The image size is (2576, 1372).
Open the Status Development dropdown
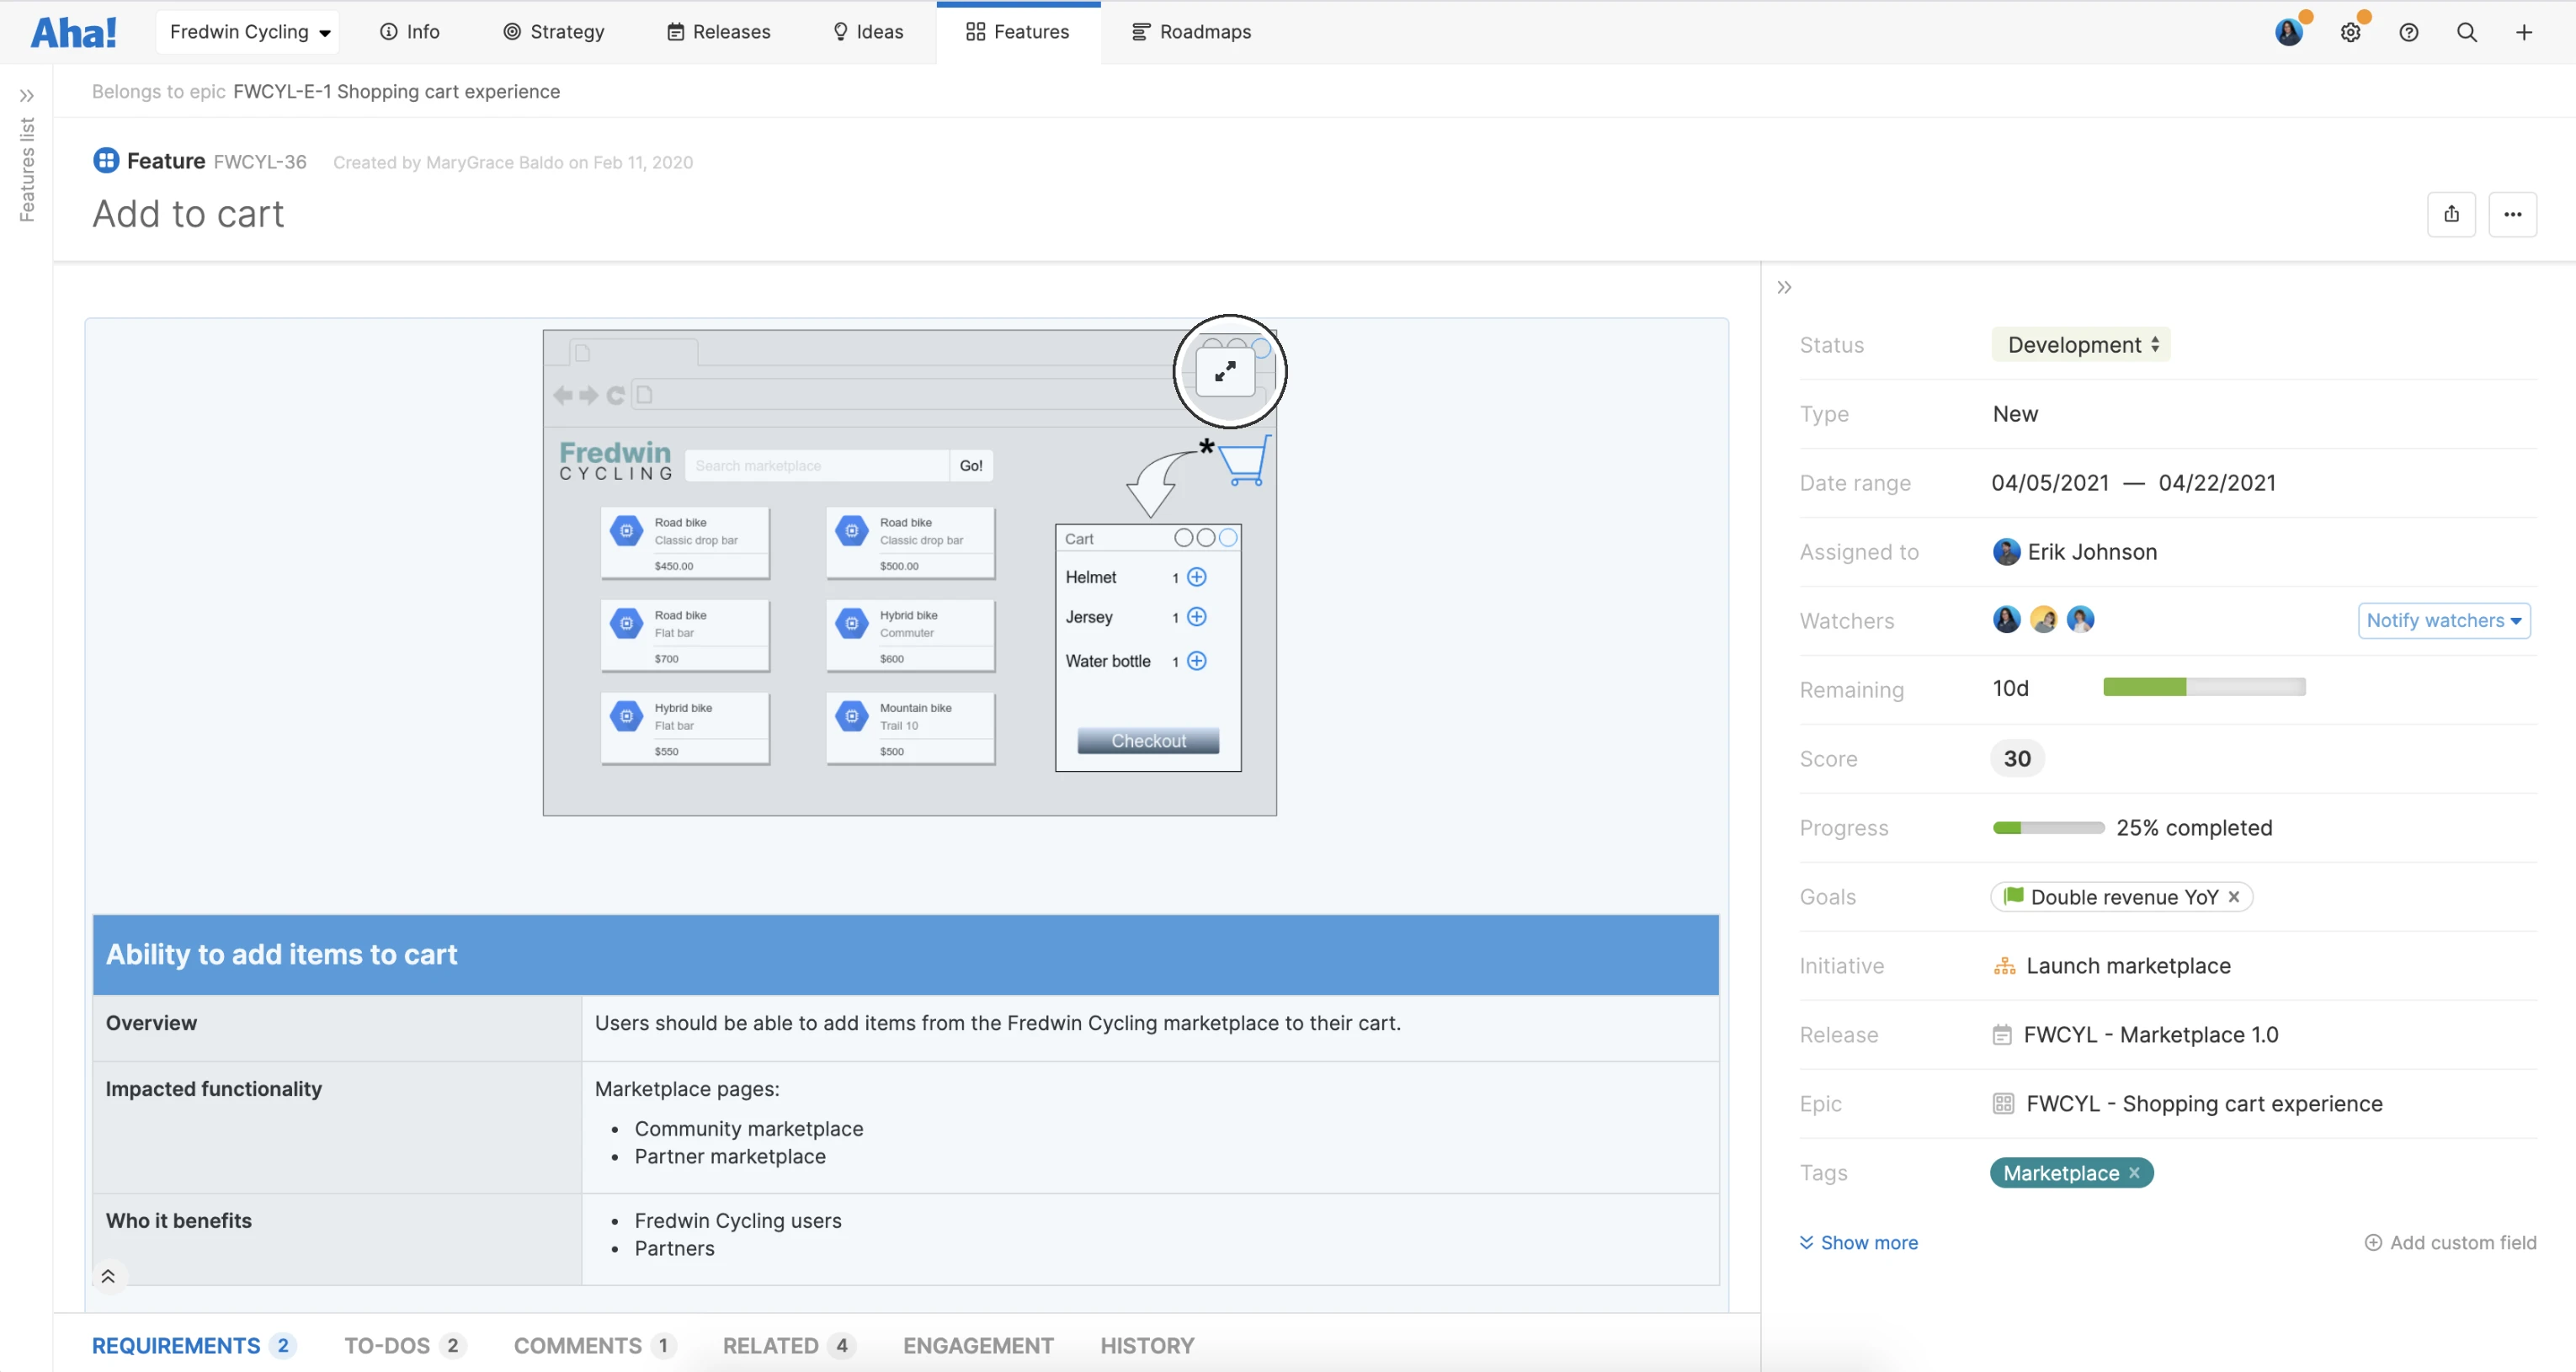pyautogui.click(x=2081, y=345)
